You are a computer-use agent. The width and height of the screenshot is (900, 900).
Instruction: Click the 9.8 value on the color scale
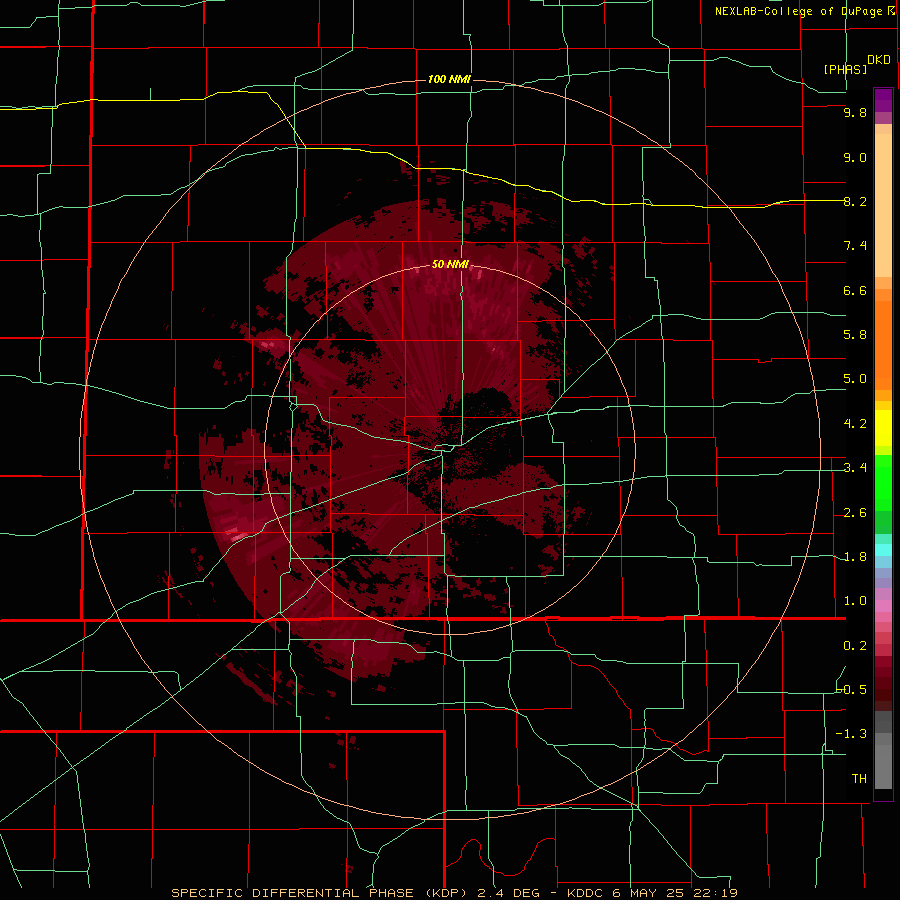click(x=855, y=112)
